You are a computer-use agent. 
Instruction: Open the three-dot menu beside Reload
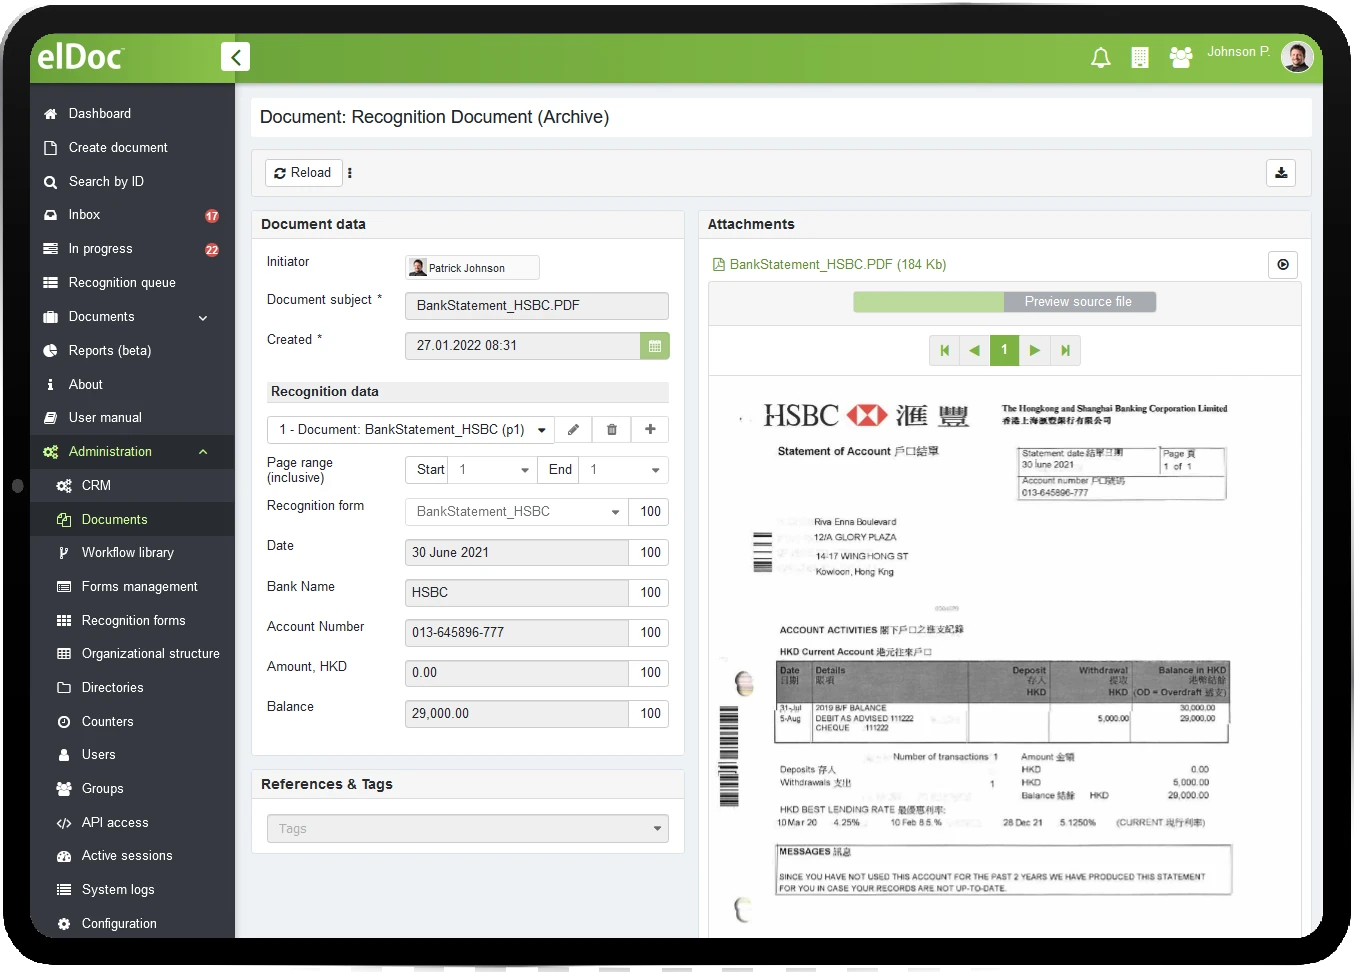350,173
